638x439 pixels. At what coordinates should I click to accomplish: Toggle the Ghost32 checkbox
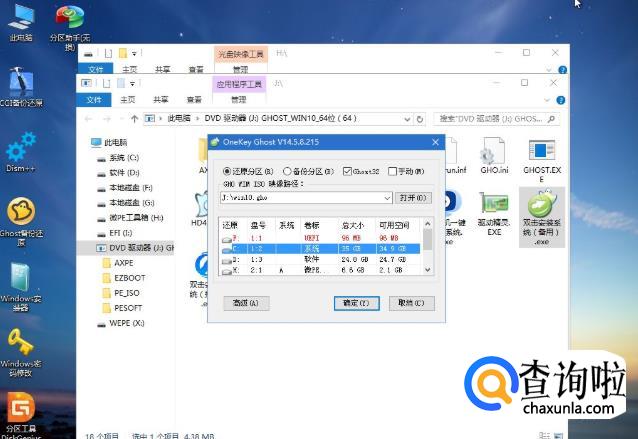tap(347, 171)
